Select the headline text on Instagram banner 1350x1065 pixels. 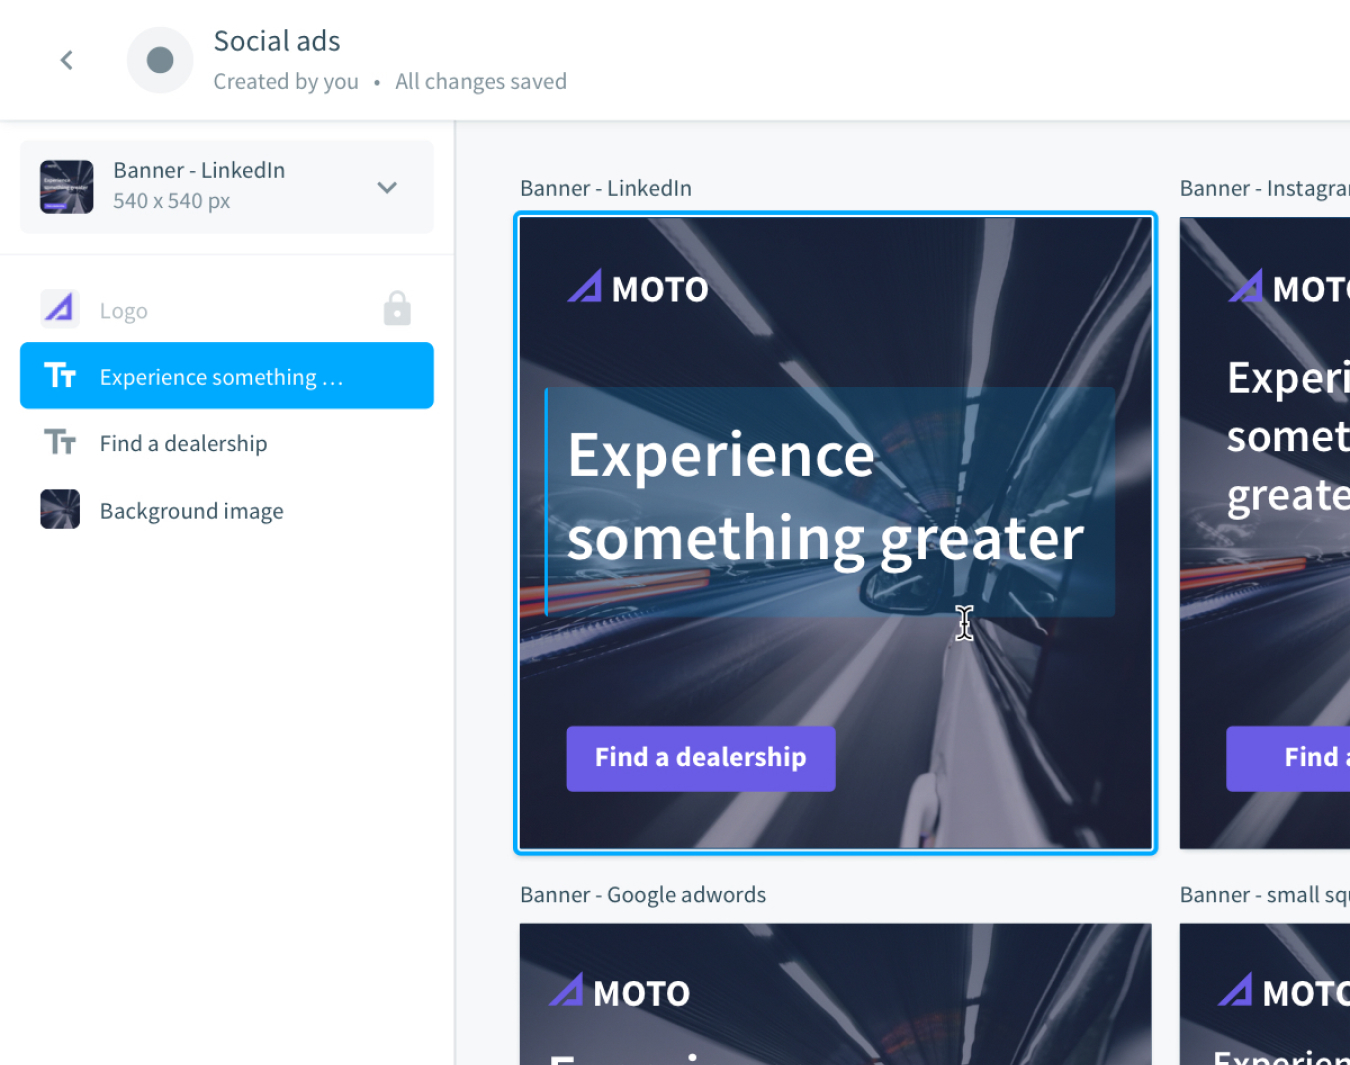1289,437
